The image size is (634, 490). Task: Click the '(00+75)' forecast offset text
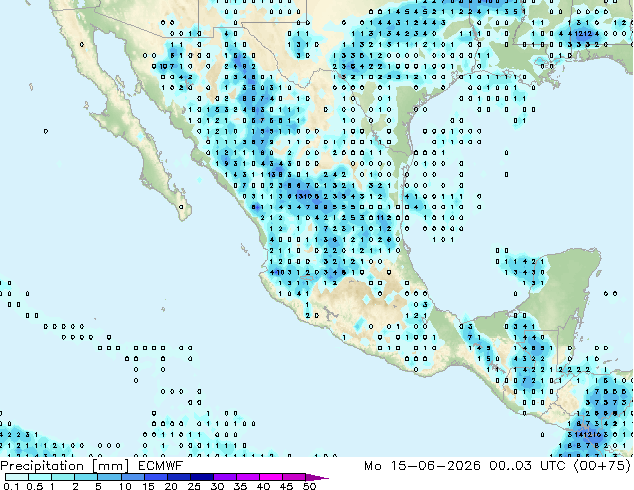[x=602, y=466]
